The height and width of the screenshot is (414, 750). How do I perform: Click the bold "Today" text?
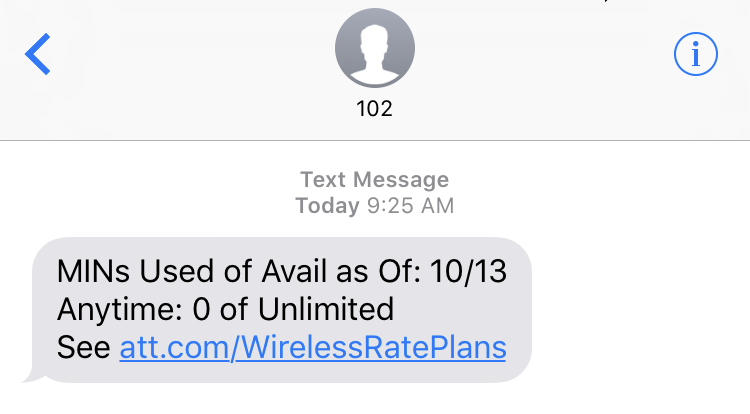coord(327,206)
